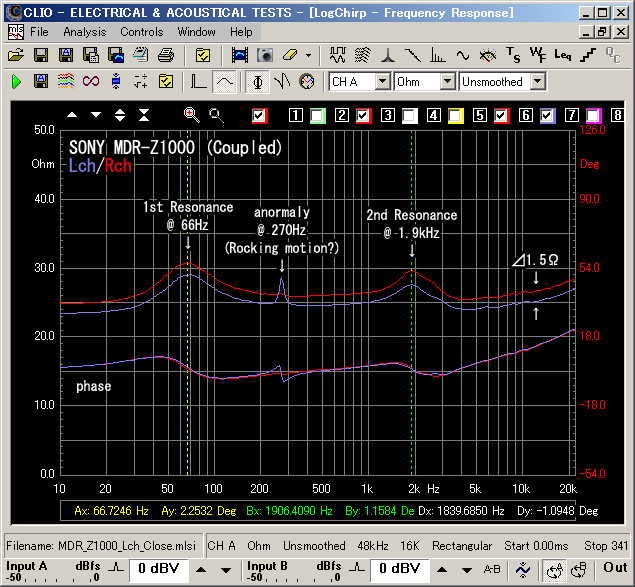Toggle loop channel A icon
This screenshot has width=635, height=587.
(554, 570)
